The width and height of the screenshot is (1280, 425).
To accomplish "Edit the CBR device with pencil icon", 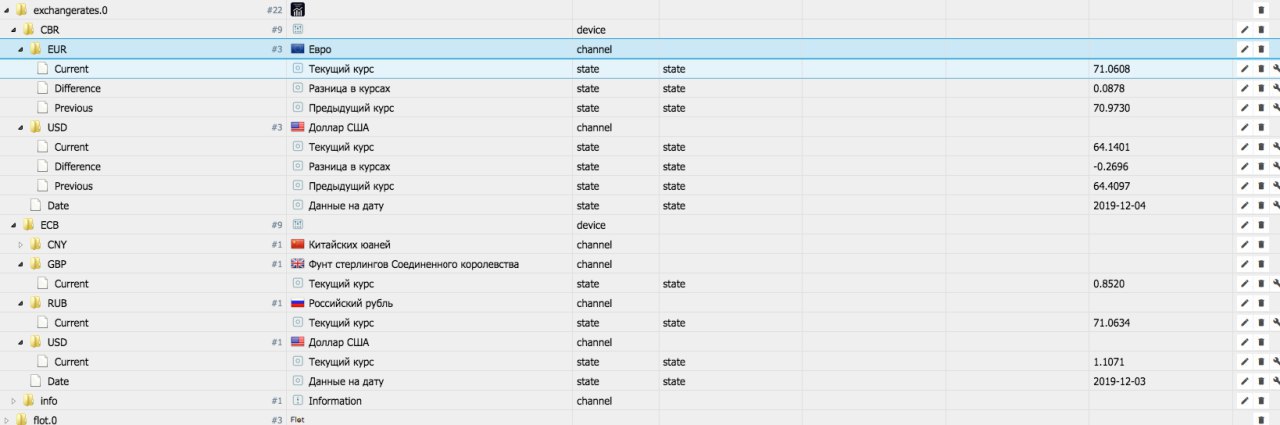I will tap(1245, 30).
